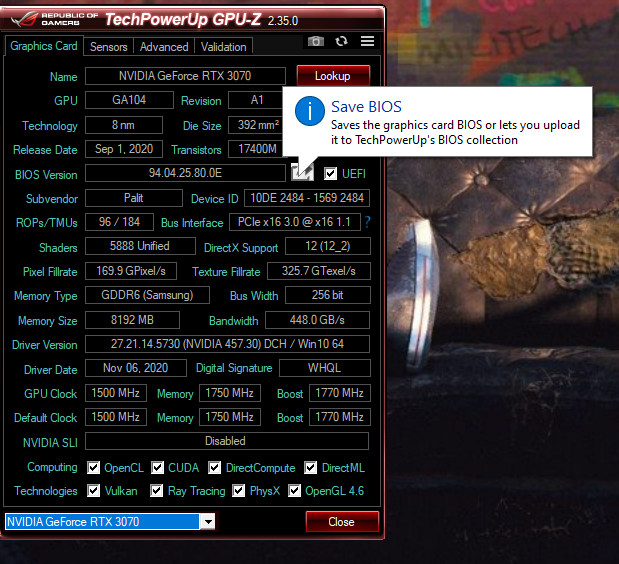Click the ROPs/TMUs field 96 / 184

coord(119,222)
